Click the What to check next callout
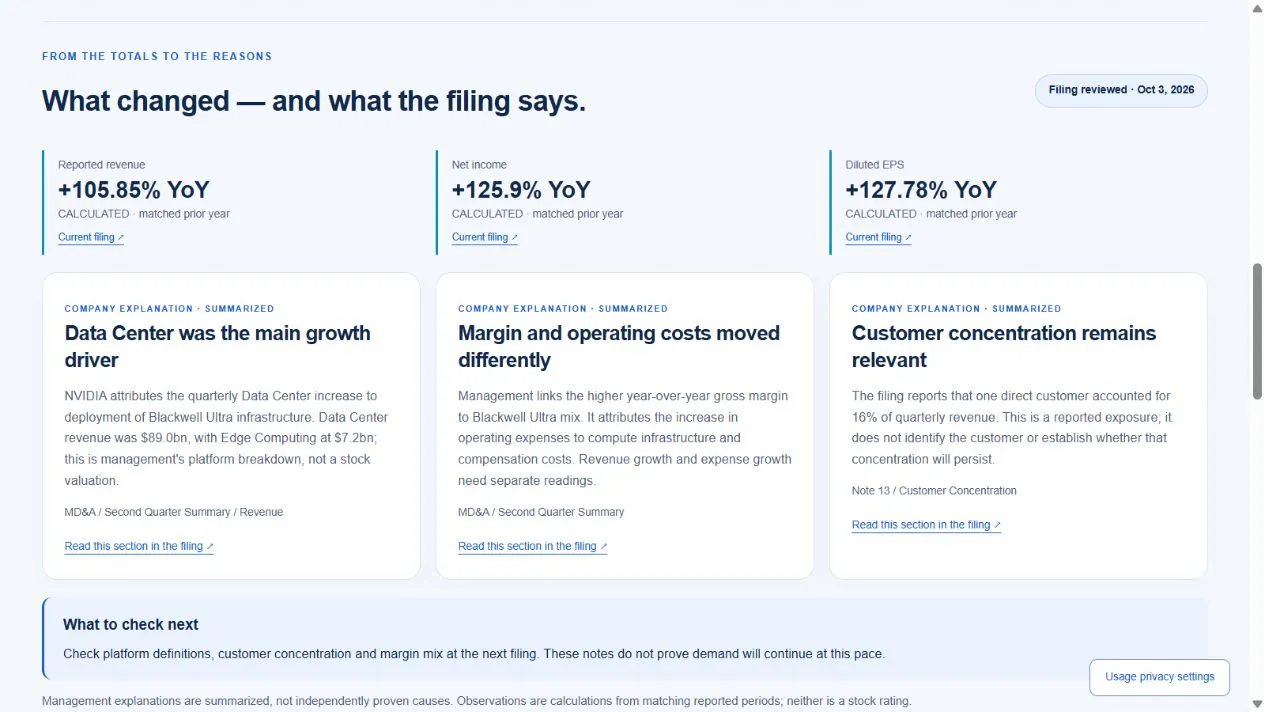The width and height of the screenshot is (1265, 712). click(x=625, y=639)
